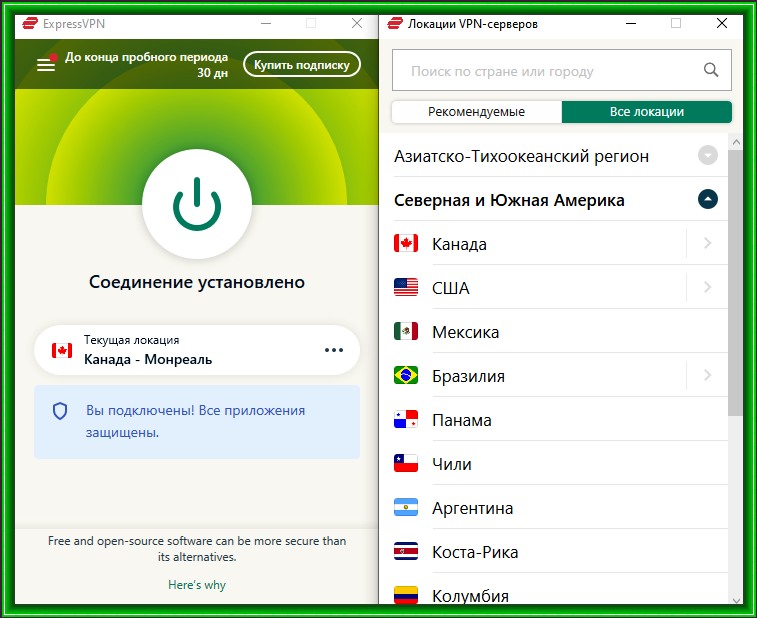Open the three-dot menu for current location
Screen dimensions: 757x618
coord(334,350)
